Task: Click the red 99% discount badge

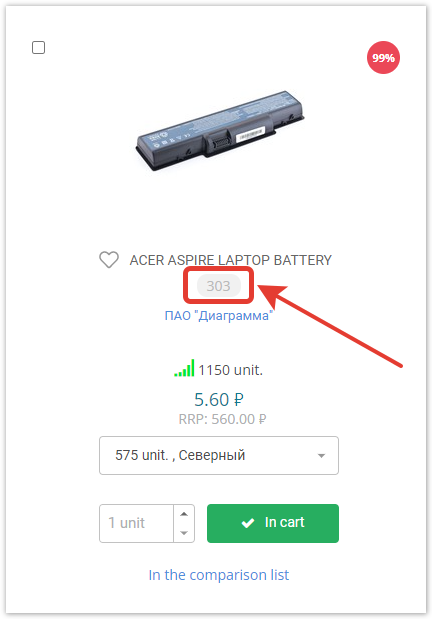Action: click(383, 58)
